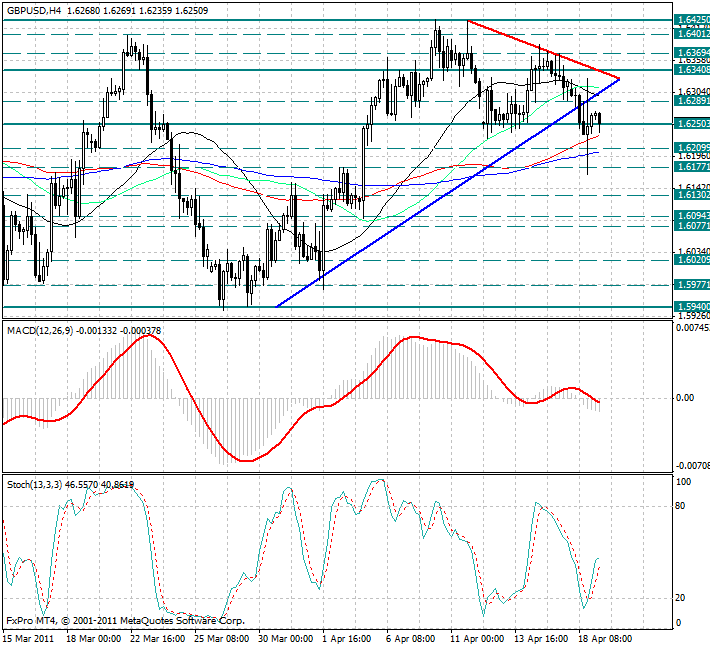Click the 1.5977 price level label
The width and height of the screenshot is (710, 646).
point(692,285)
